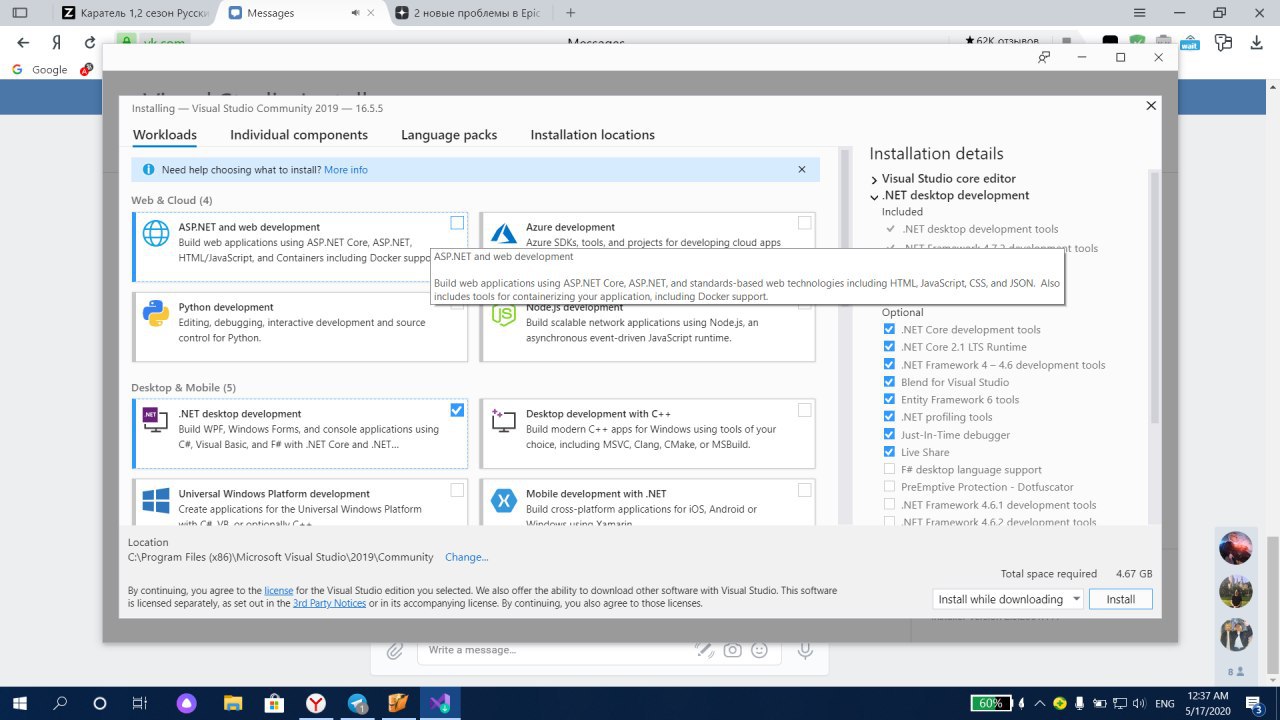Click the Desktop development with C++ icon

click(503, 420)
